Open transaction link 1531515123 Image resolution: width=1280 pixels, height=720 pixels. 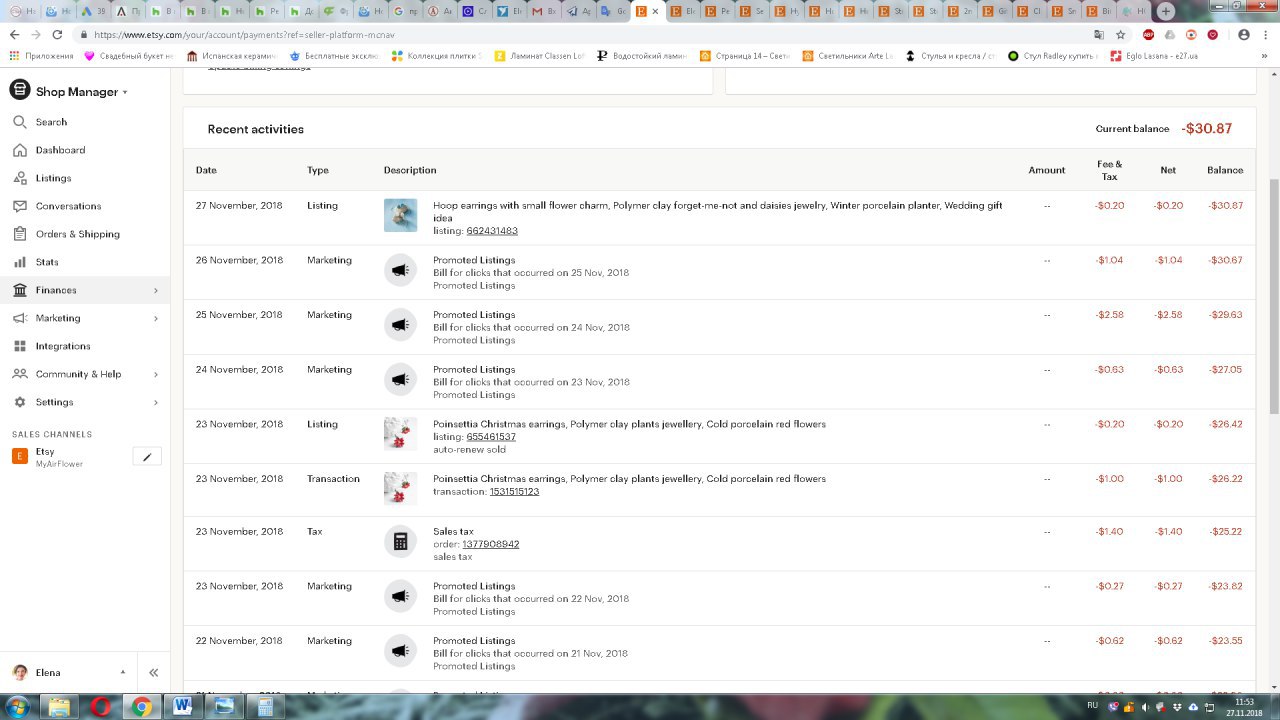[514, 492]
